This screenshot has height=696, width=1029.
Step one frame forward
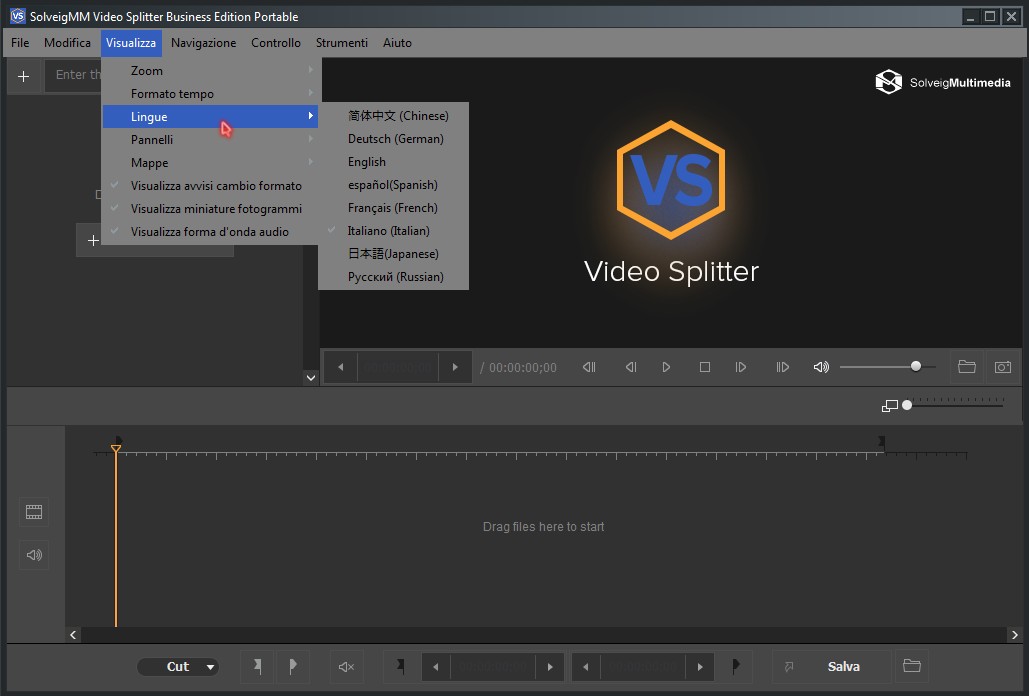click(741, 367)
